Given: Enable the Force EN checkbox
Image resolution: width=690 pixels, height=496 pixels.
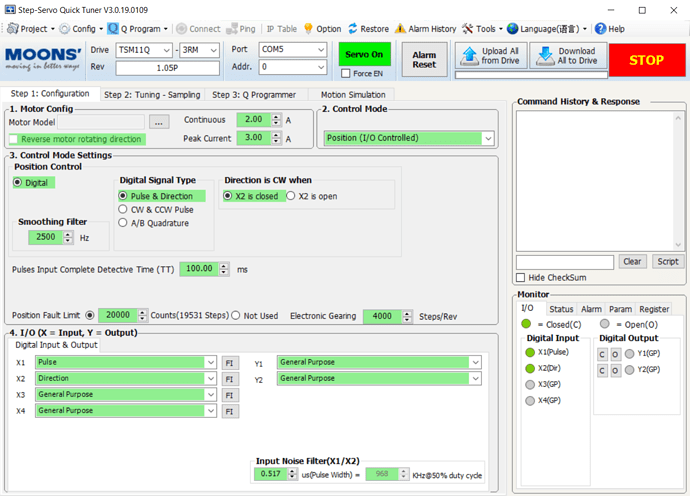Looking at the screenshot, I should point(346,73).
